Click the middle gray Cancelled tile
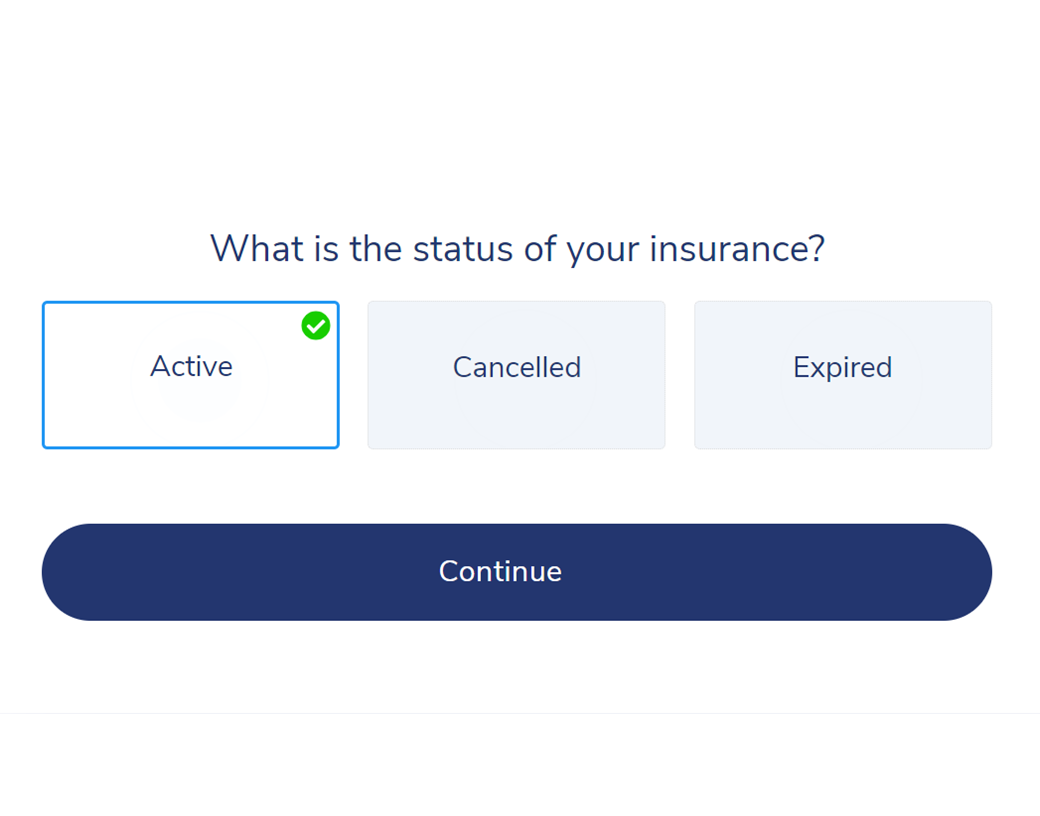 517,375
